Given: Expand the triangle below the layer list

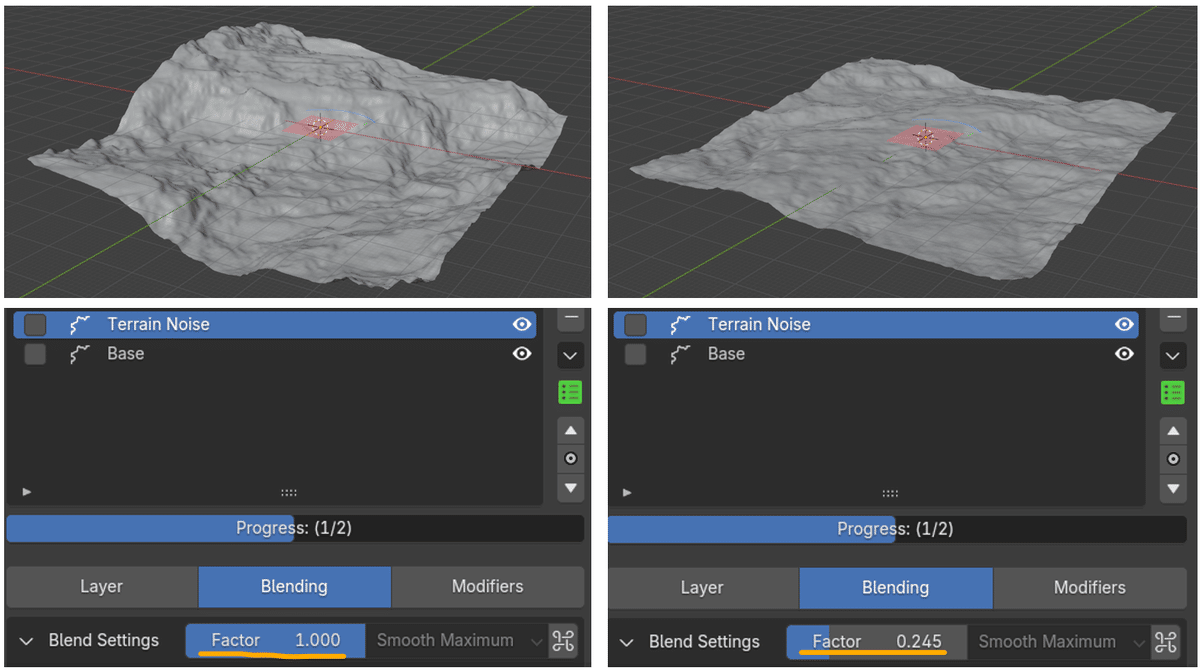Looking at the screenshot, I should 26,491.
